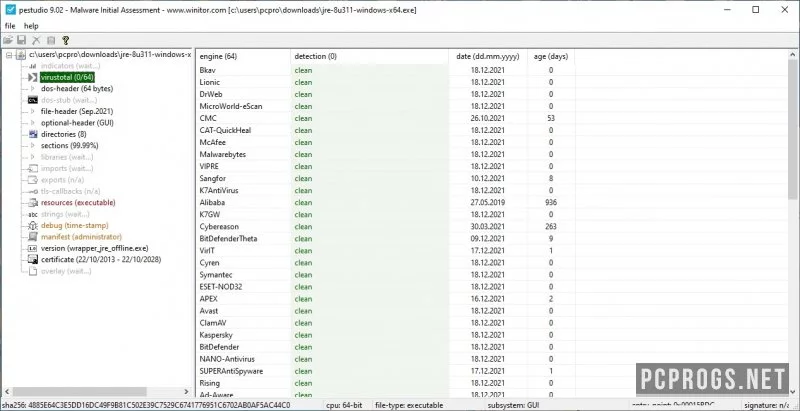Click cpu: 64-bit in status bar
This screenshot has width=800, height=411.
pyautogui.click(x=344, y=405)
